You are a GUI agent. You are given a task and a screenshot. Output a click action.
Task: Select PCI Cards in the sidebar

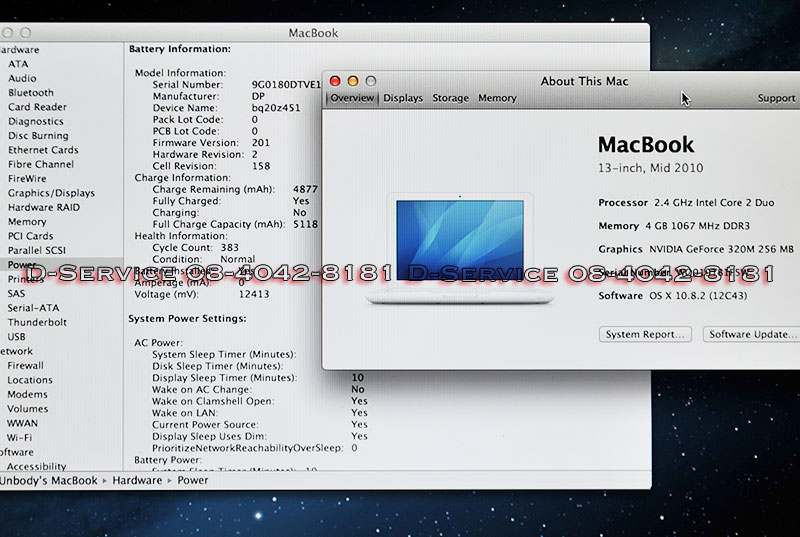pos(31,236)
